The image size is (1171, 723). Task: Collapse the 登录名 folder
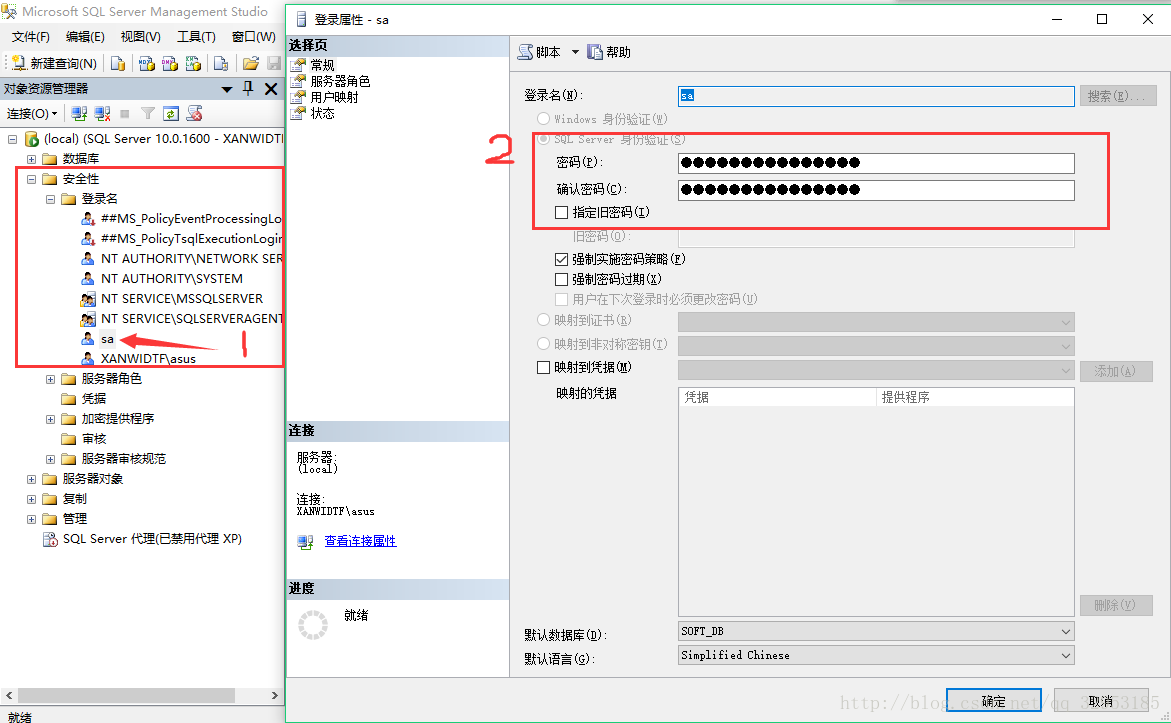point(50,199)
